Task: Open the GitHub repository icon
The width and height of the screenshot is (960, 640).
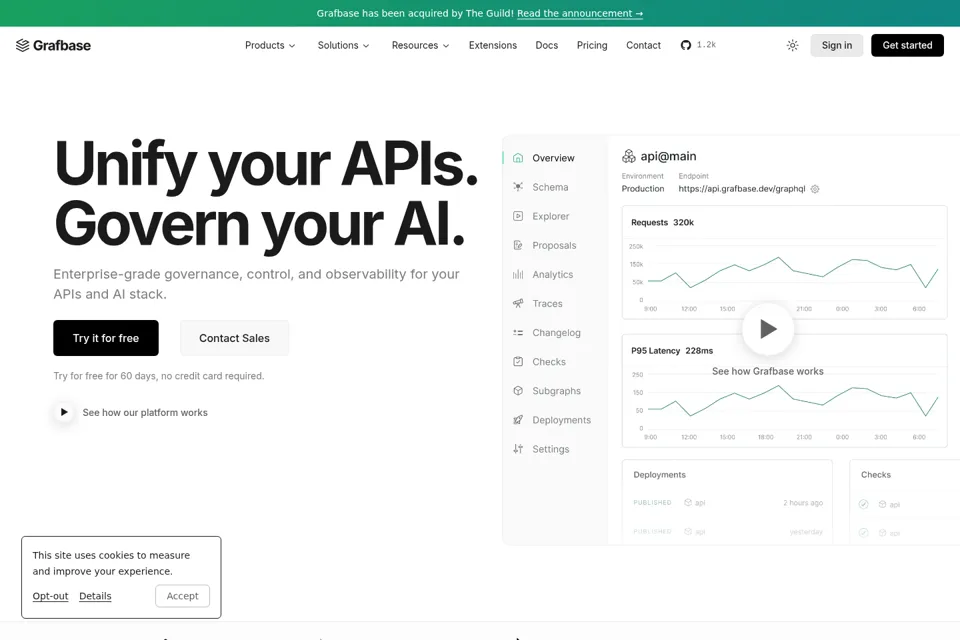Action: coord(686,45)
